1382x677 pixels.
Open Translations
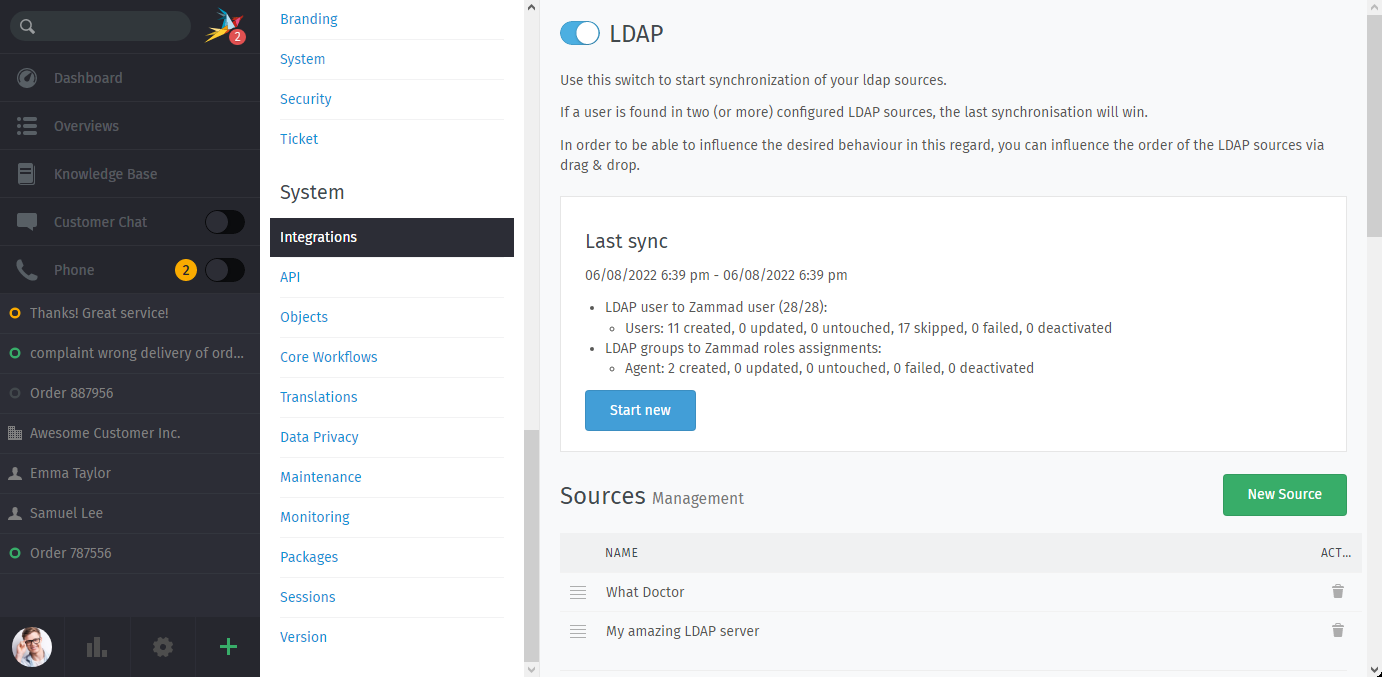pyautogui.click(x=319, y=397)
